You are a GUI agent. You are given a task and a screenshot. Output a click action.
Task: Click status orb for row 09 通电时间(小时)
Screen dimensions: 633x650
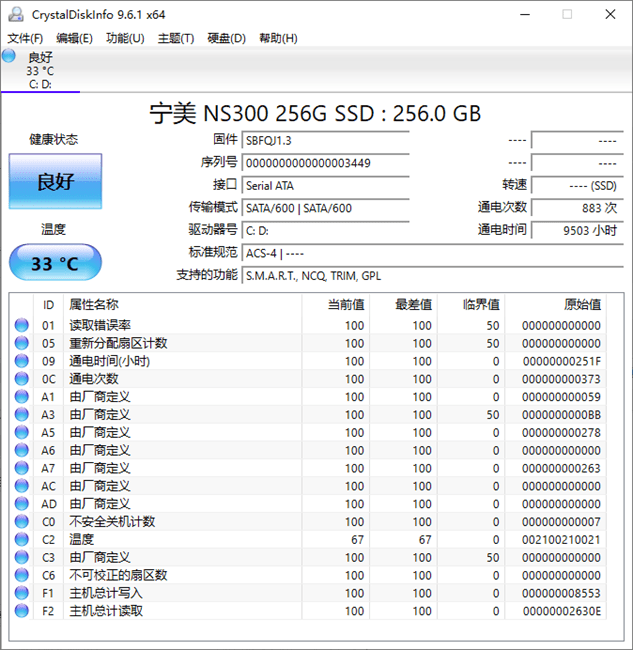[22, 361]
